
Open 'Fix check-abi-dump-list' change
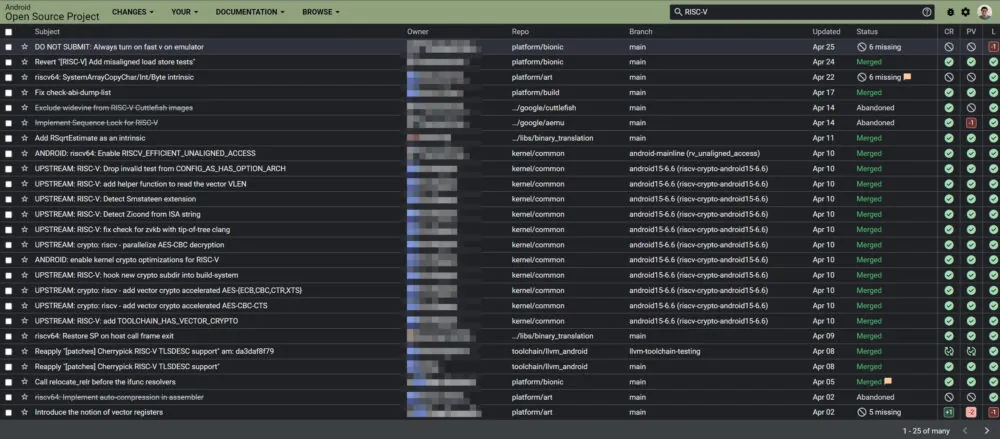coord(73,93)
